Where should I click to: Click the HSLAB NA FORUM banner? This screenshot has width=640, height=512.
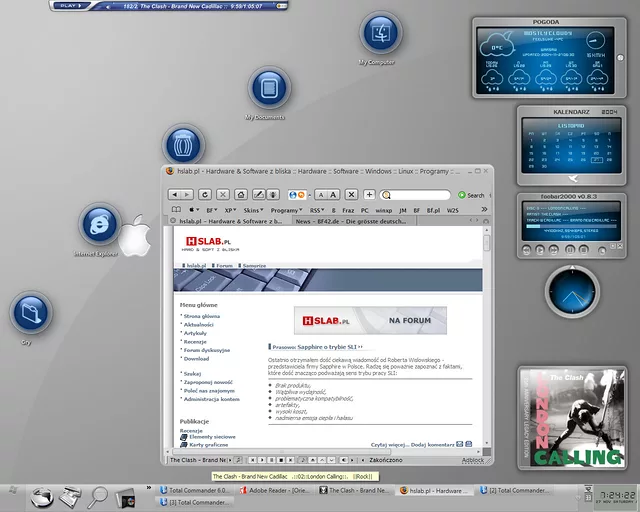pos(370,321)
